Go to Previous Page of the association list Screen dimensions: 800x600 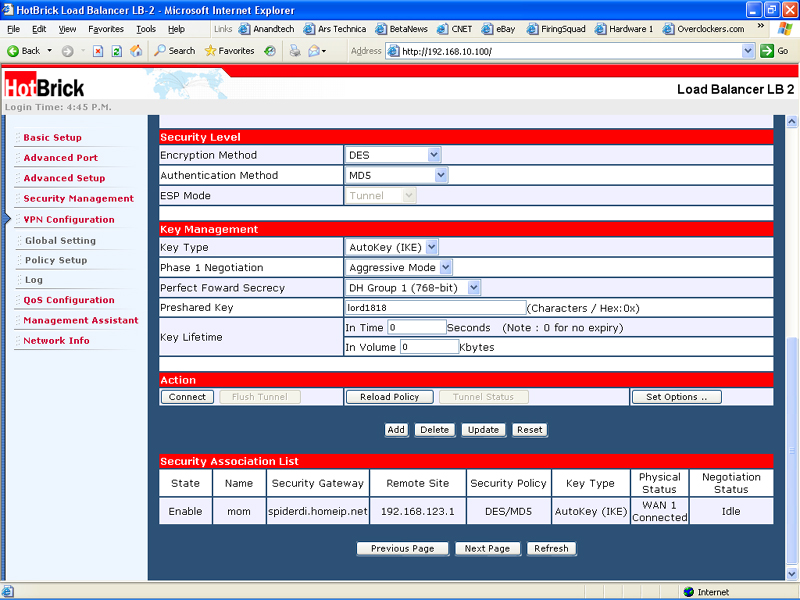(x=403, y=548)
